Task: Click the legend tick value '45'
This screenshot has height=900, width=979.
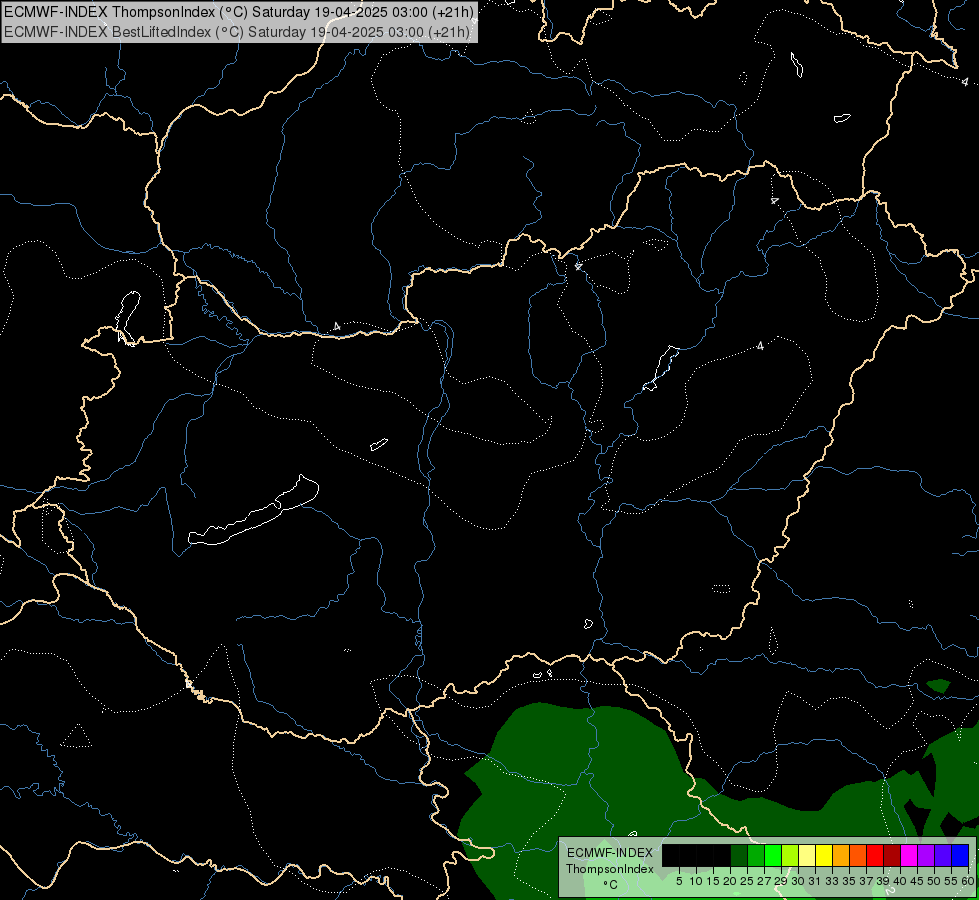Action: coord(917,881)
